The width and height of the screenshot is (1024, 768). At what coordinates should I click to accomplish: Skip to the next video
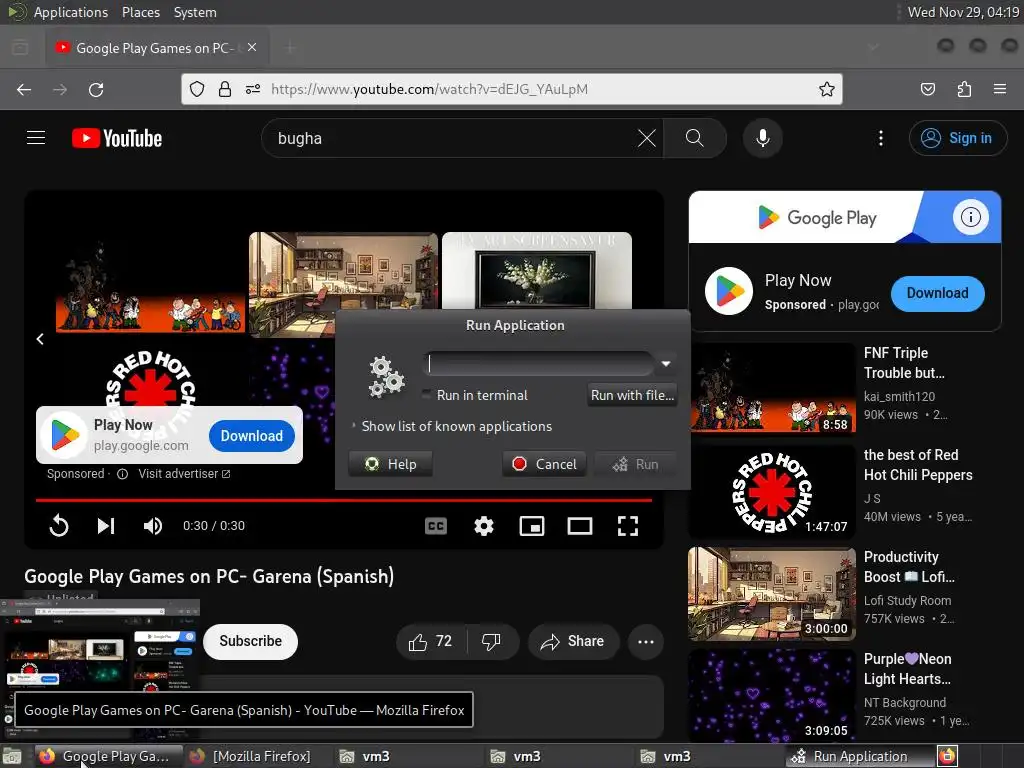coord(106,526)
